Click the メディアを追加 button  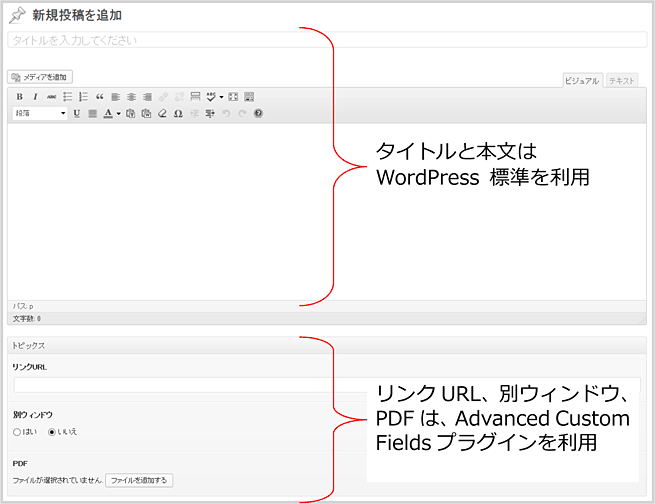pyautogui.click(x=40, y=77)
